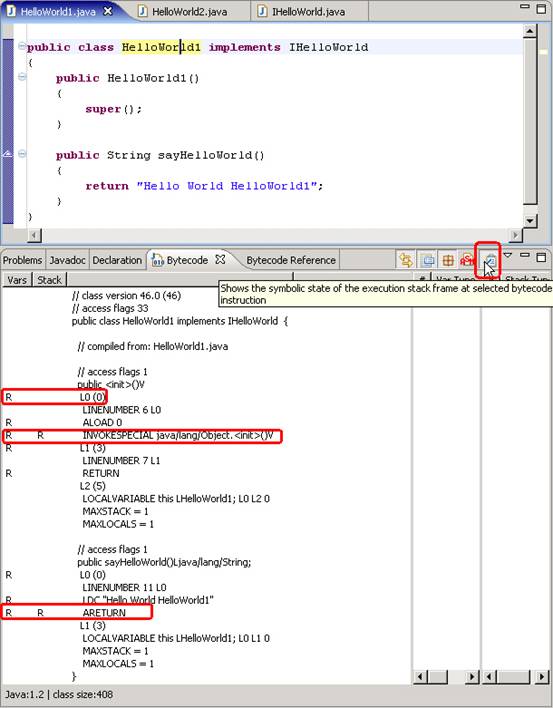Maximize the editor area
Viewport: 553px width, 708px height.
point(541,8)
